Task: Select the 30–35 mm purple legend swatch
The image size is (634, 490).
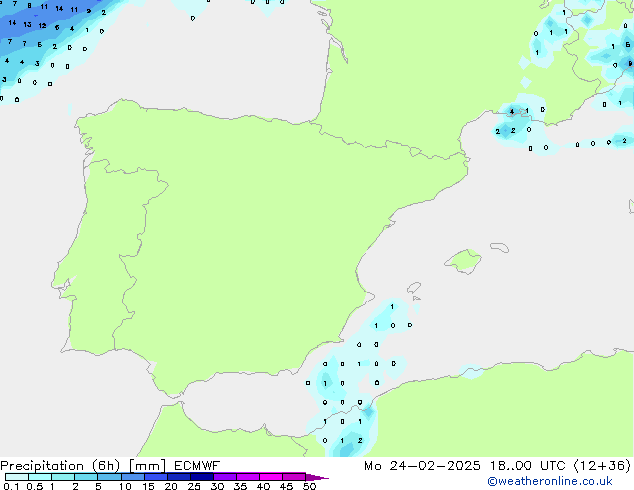Action: [x=224, y=477]
